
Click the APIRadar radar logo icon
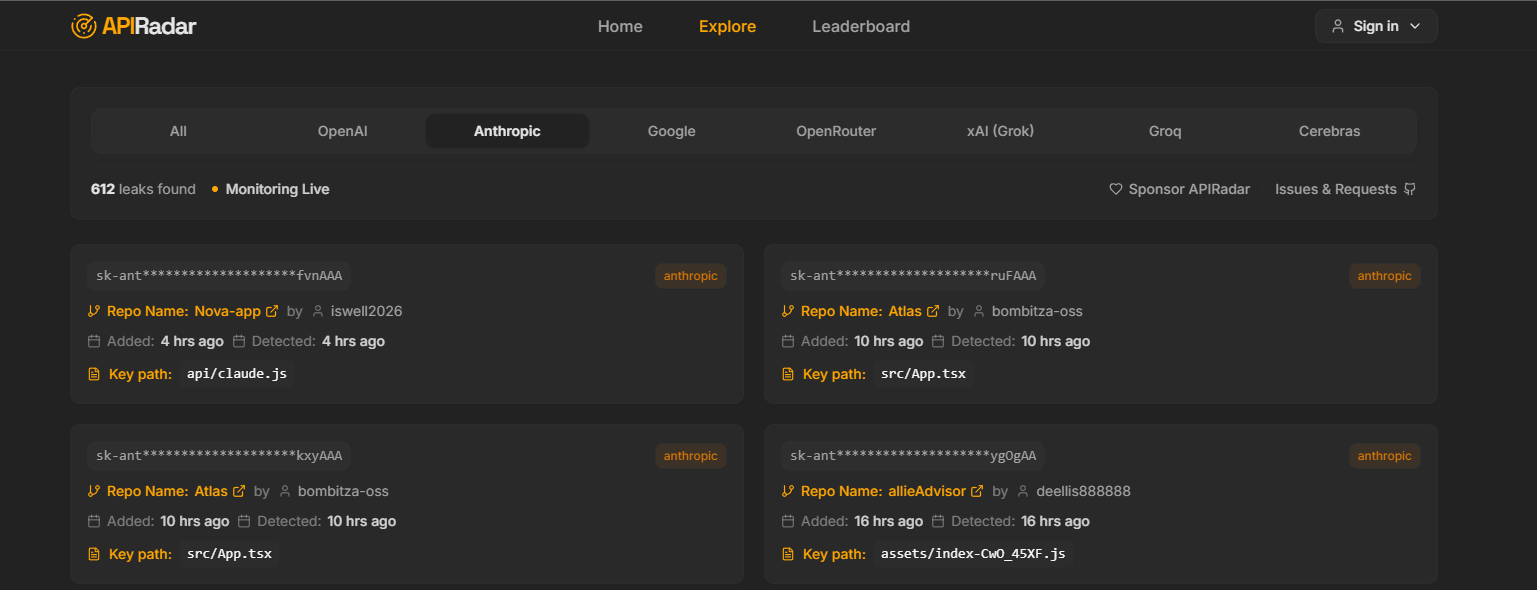coord(84,26)
